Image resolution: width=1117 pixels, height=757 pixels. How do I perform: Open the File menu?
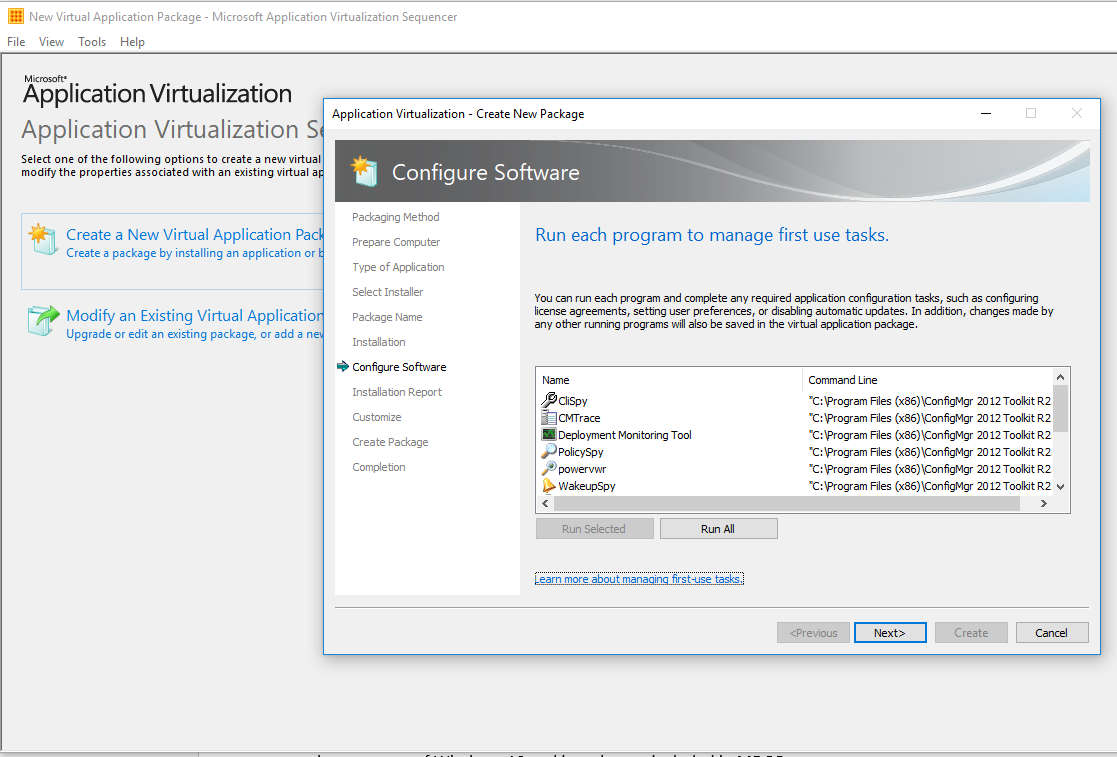(16, 41)
